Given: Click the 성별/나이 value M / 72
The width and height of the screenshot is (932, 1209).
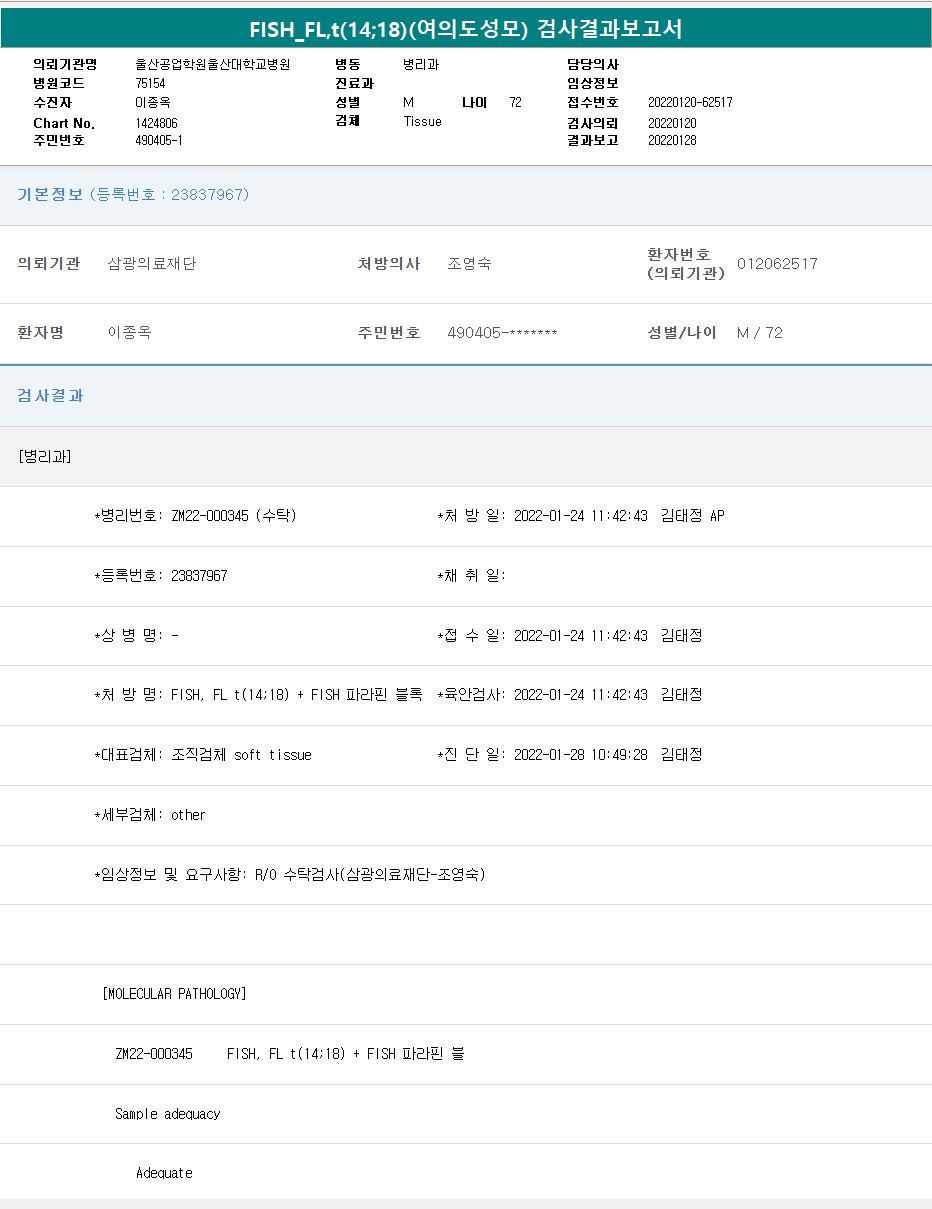Looking at the screenshot, I should coord(760,333).
